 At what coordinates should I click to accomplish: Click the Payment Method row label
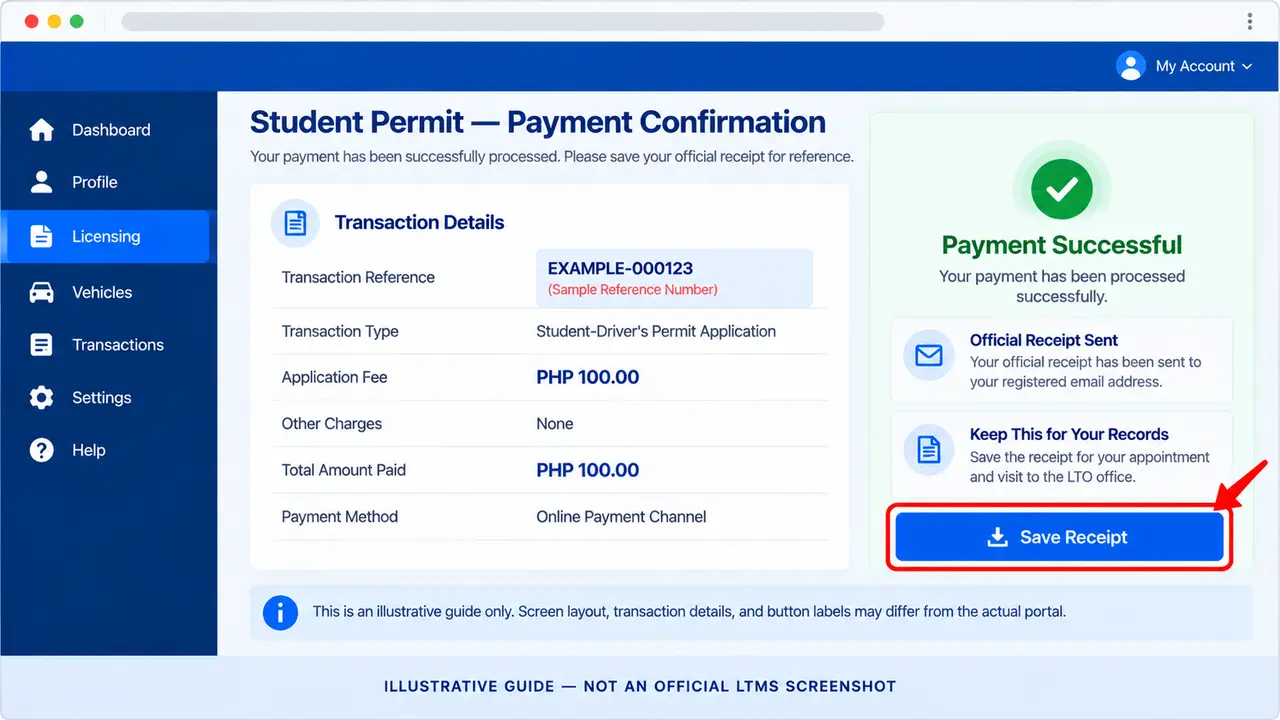click(x=340, y=517)
